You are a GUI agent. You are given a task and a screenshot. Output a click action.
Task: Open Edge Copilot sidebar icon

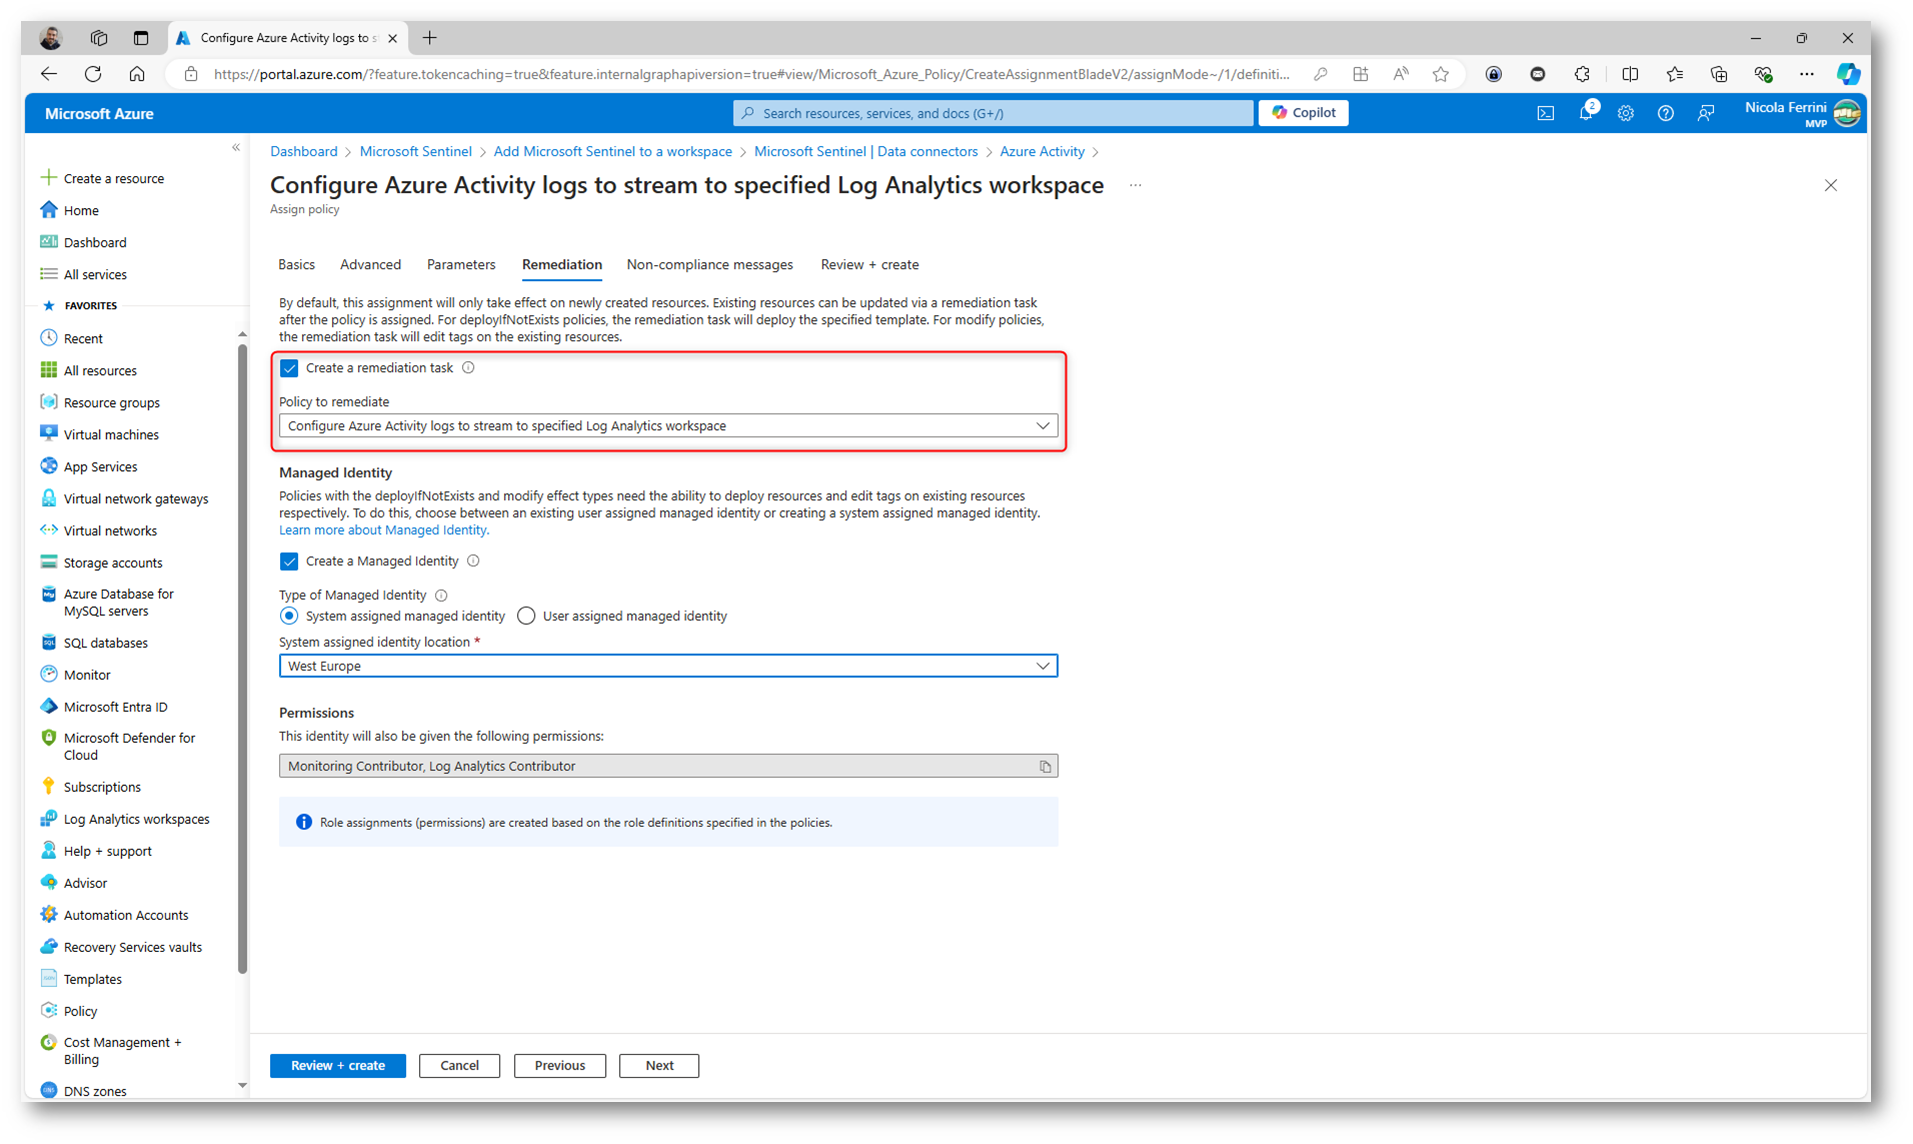click(1847, 74)
